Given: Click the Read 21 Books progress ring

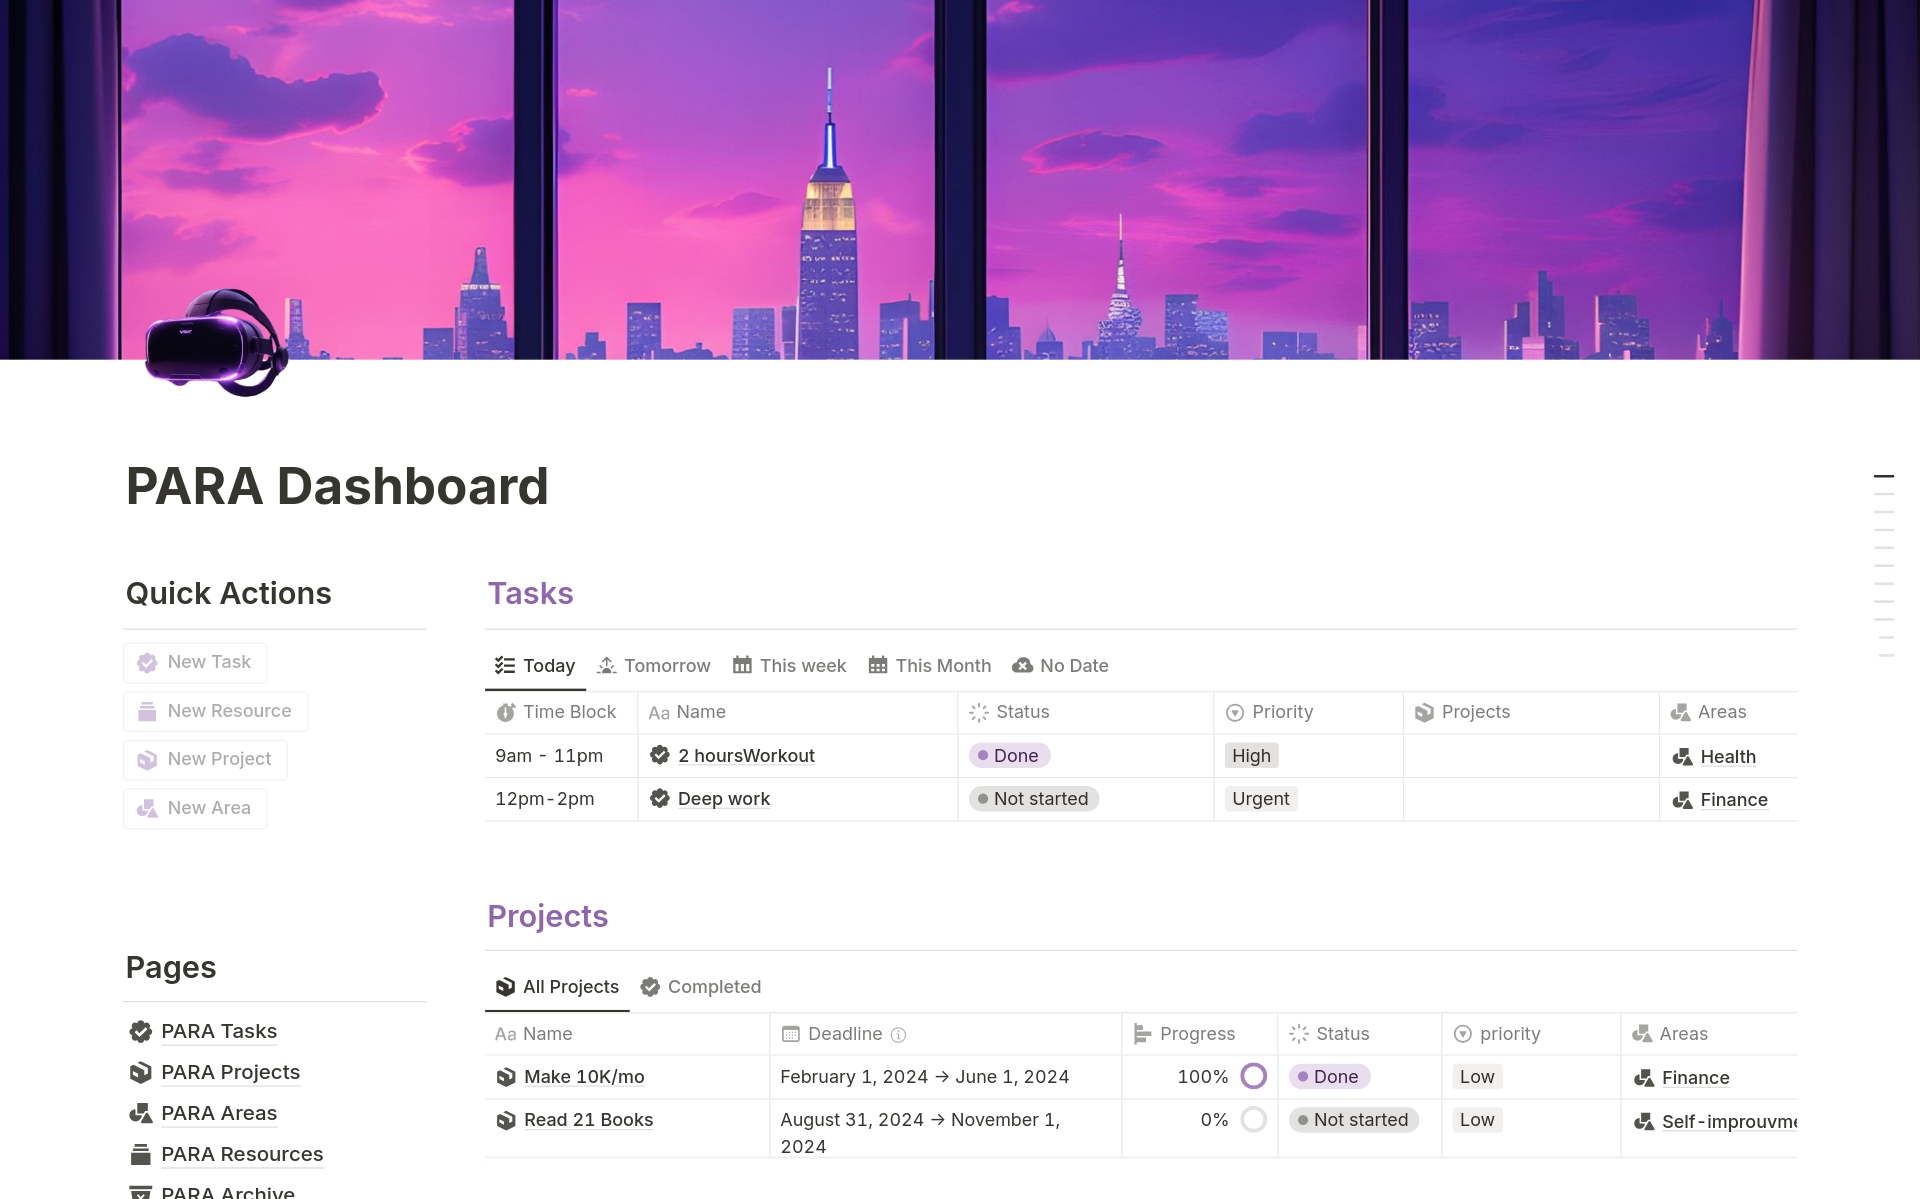Looking at the screenshot, I should tap(1253, 1120).
